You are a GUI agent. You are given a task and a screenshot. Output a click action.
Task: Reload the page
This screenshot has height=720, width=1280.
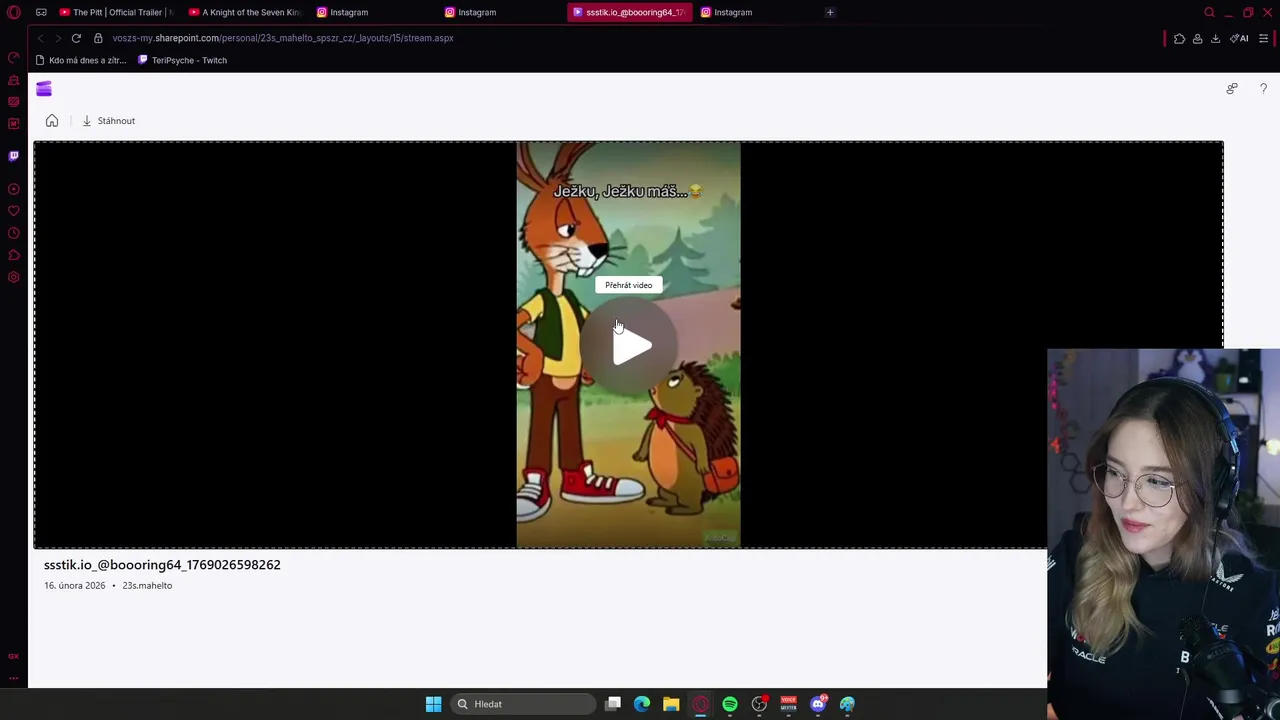tap(76, 38)
